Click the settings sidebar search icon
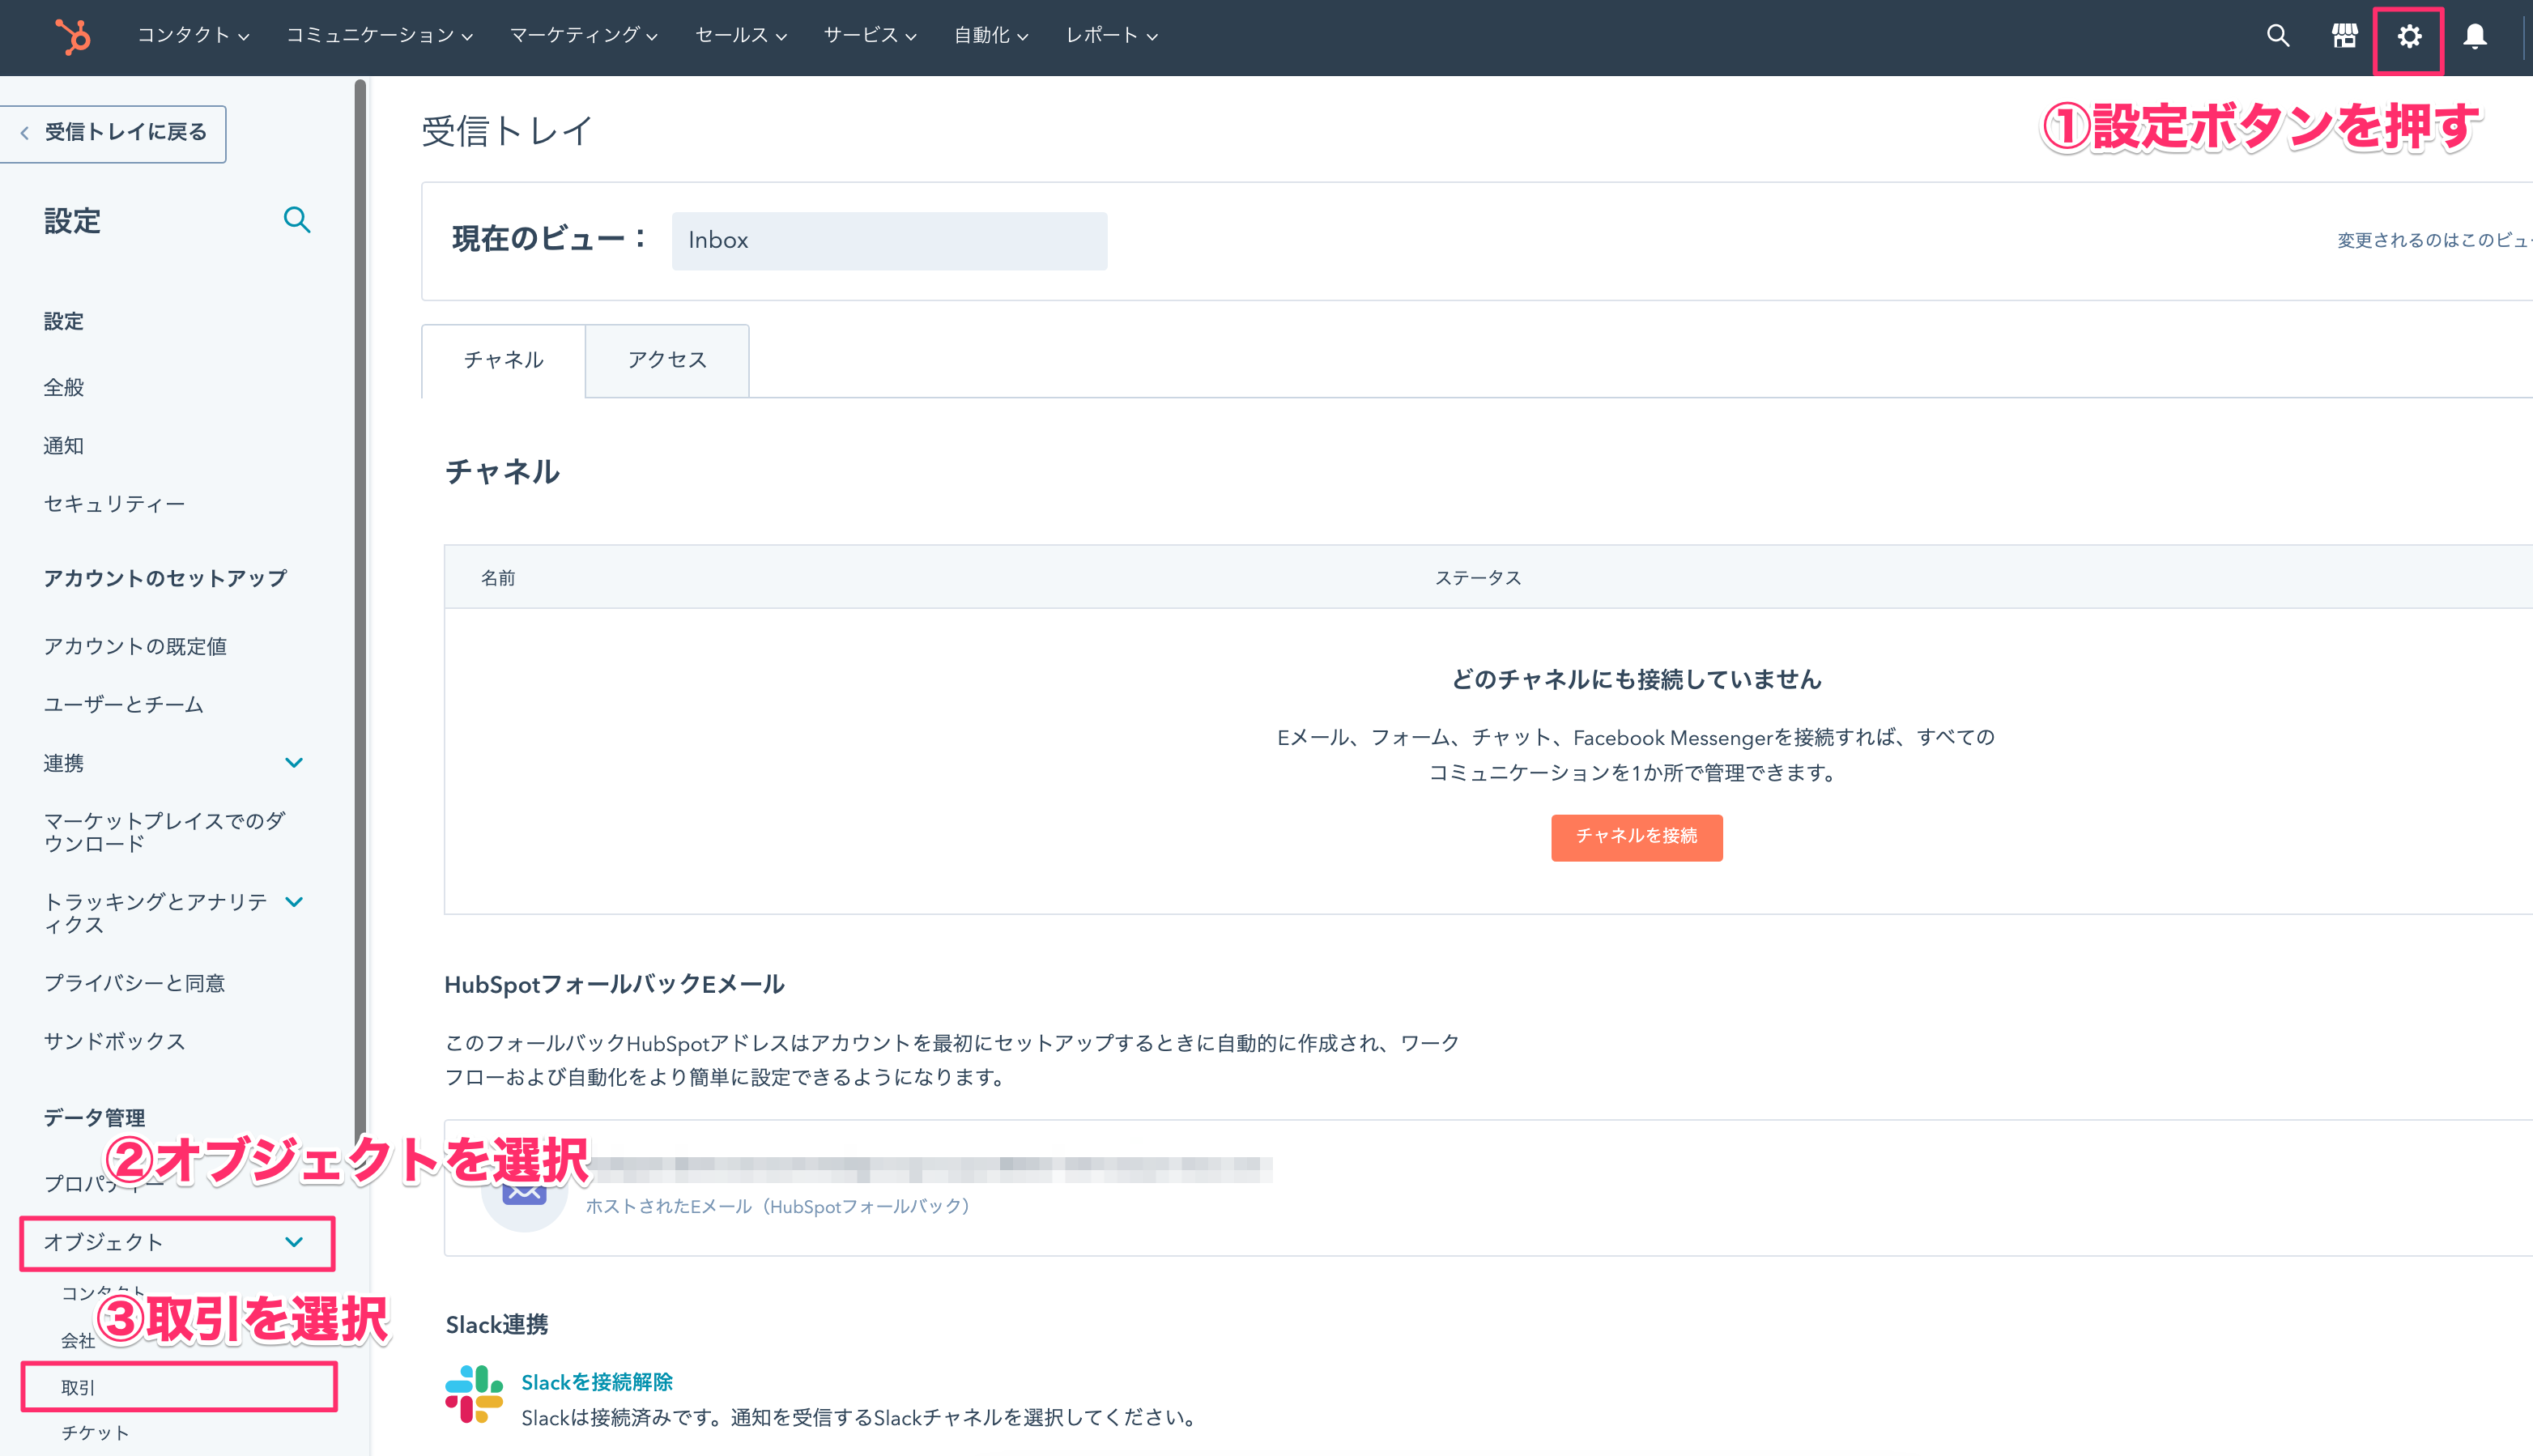 [297, 220]
